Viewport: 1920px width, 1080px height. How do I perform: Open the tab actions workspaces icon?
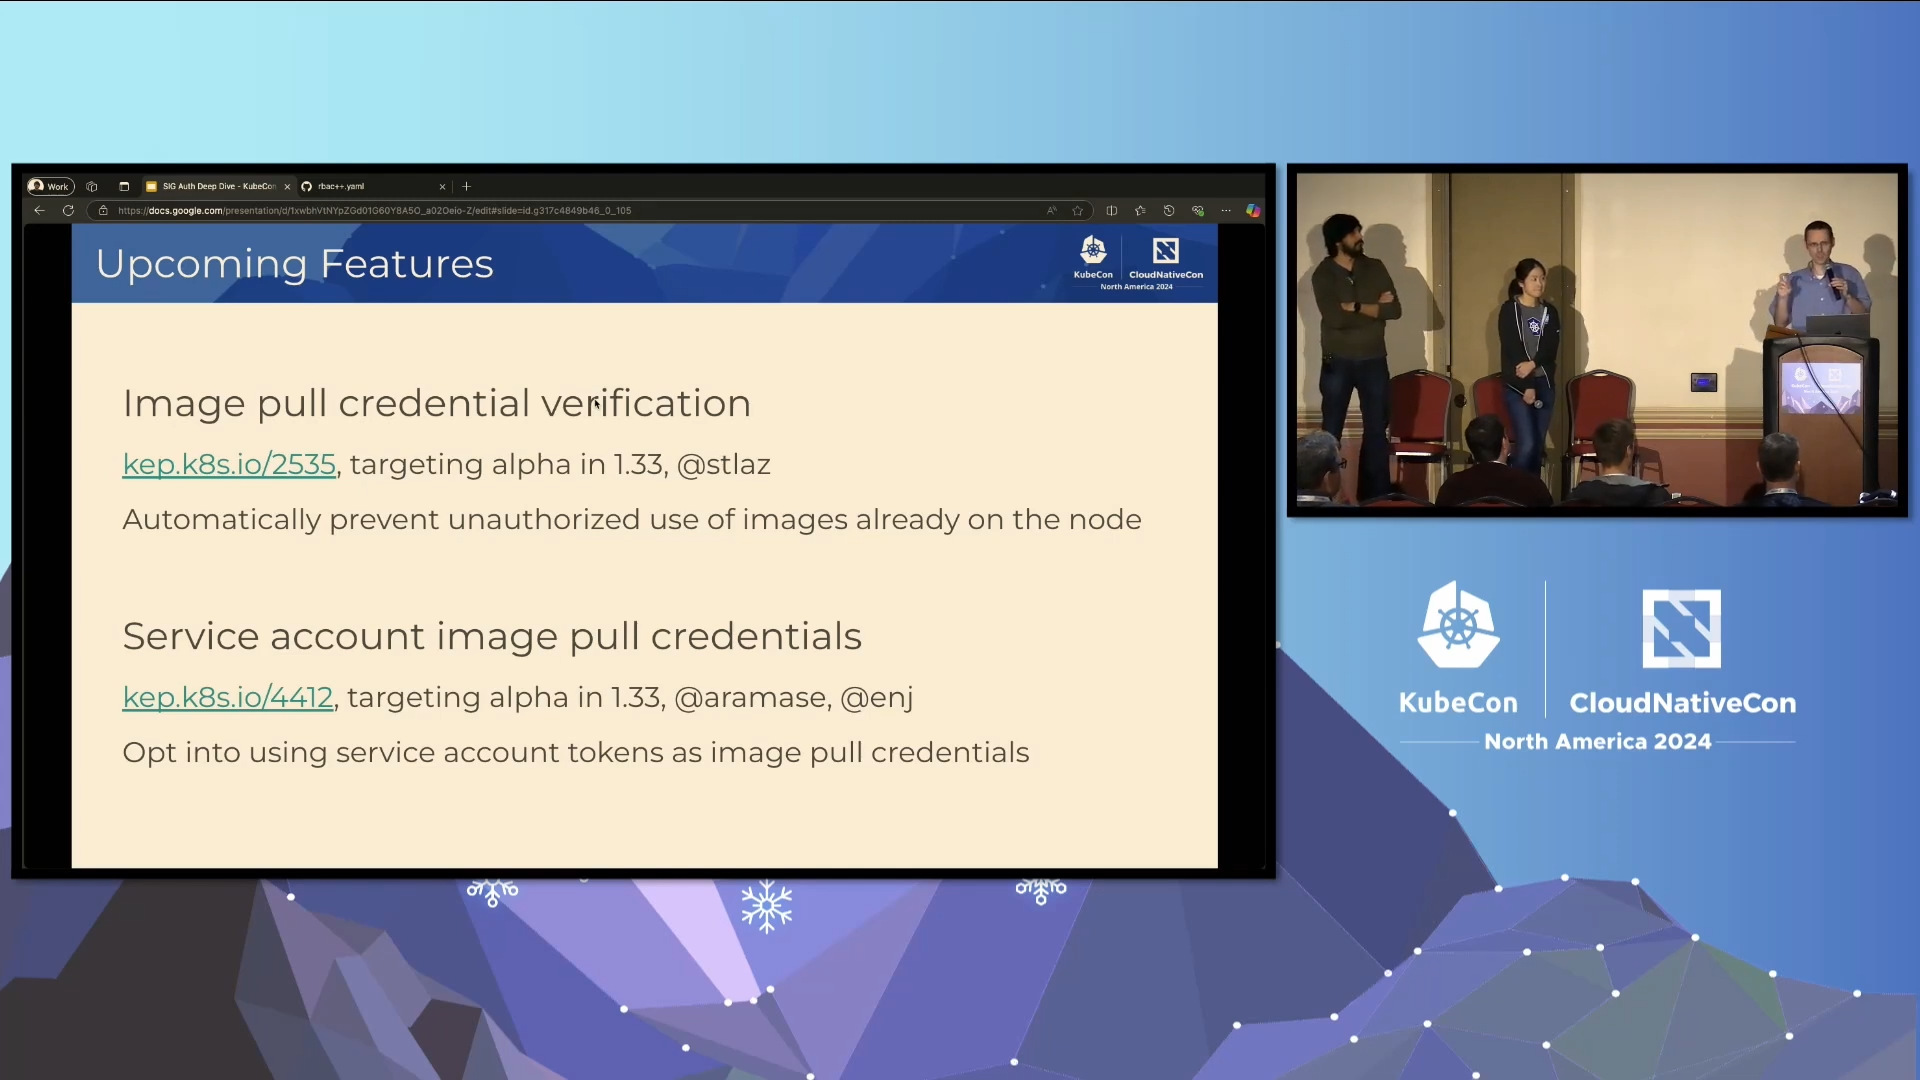point(92,187)
